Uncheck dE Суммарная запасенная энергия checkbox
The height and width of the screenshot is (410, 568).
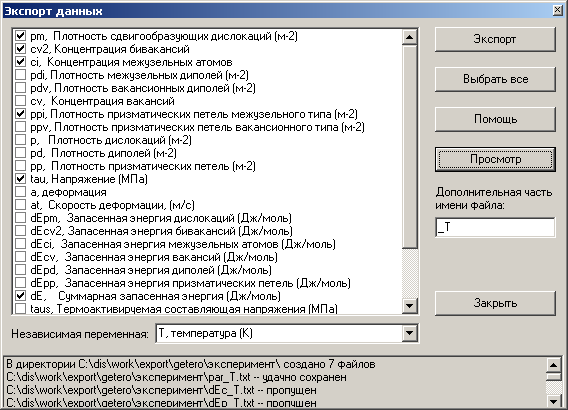(21, 296)
